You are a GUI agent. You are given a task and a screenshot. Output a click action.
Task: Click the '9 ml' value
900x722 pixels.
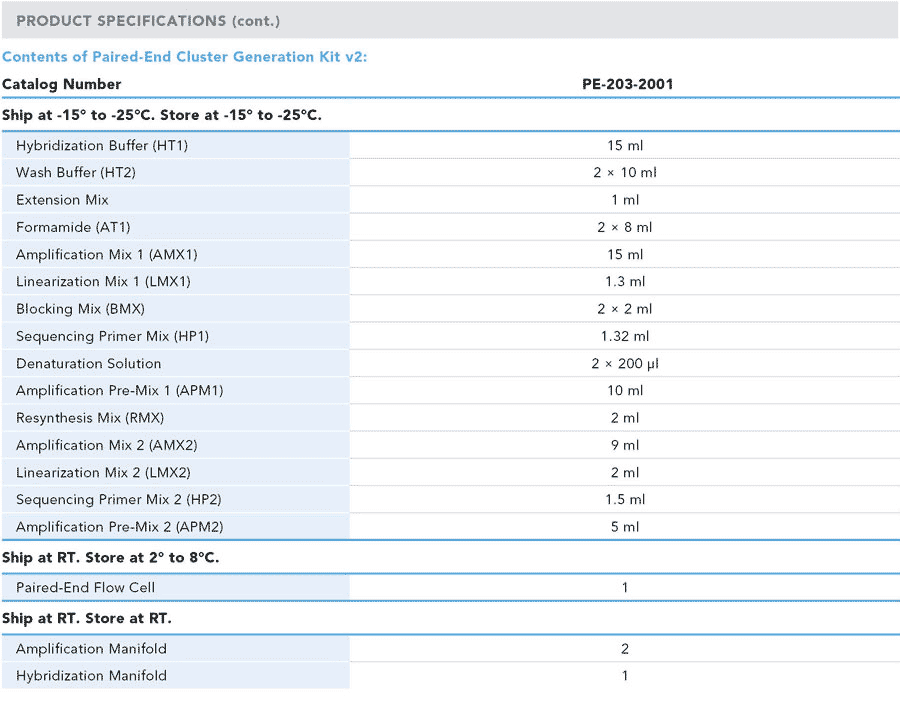point(625,445)
